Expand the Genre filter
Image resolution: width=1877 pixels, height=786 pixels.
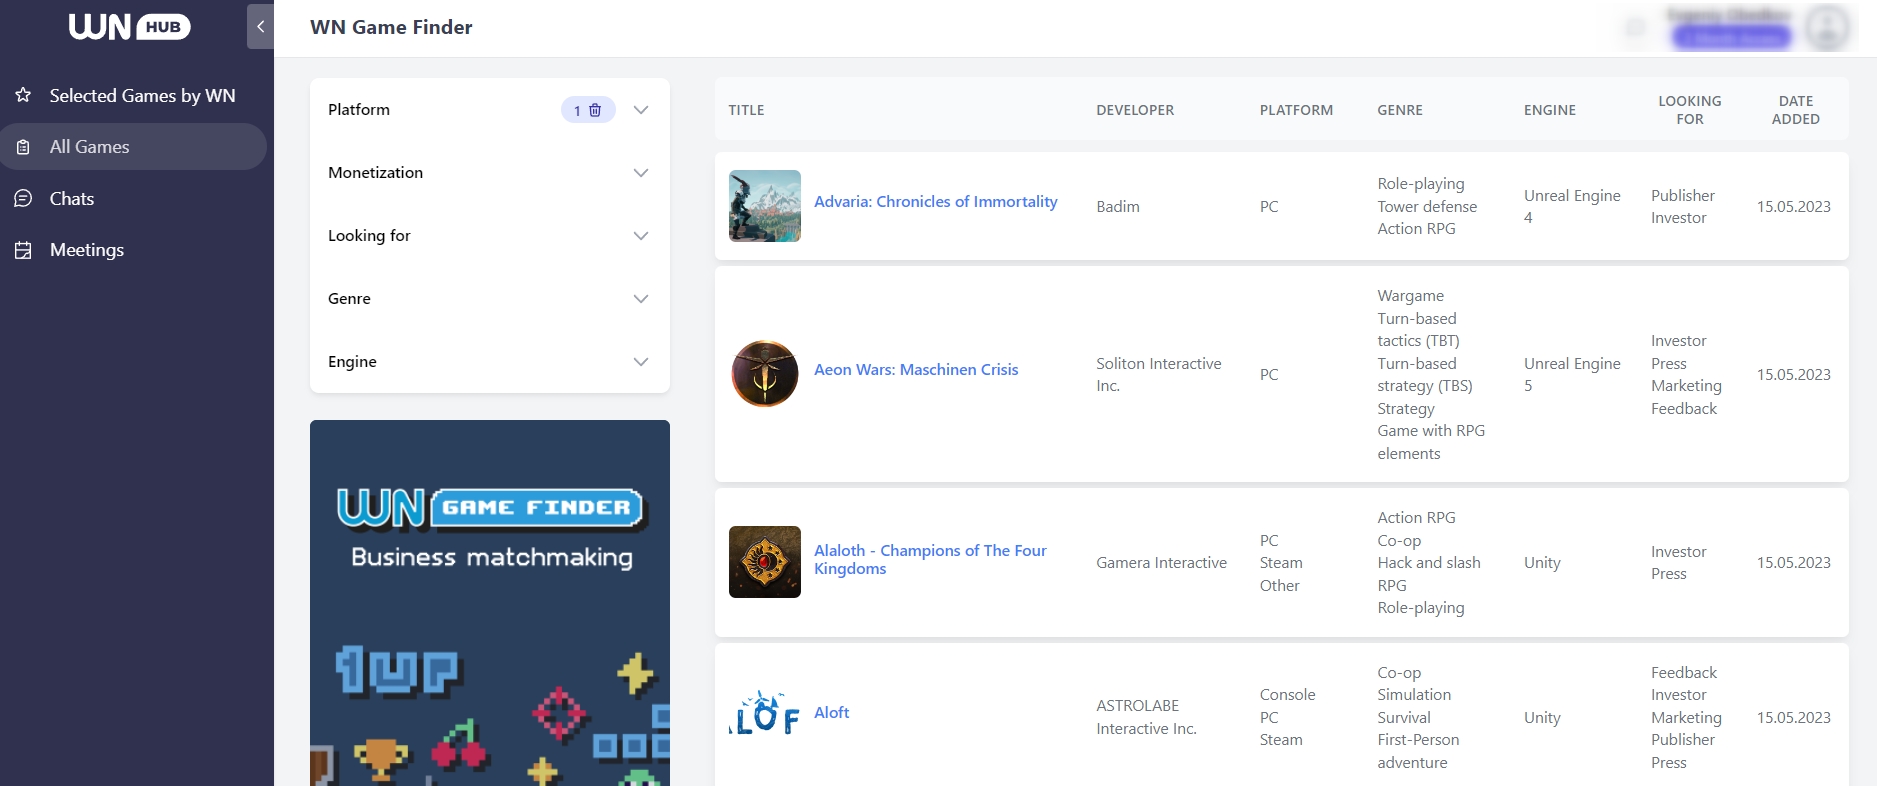[x=641, y=299]
